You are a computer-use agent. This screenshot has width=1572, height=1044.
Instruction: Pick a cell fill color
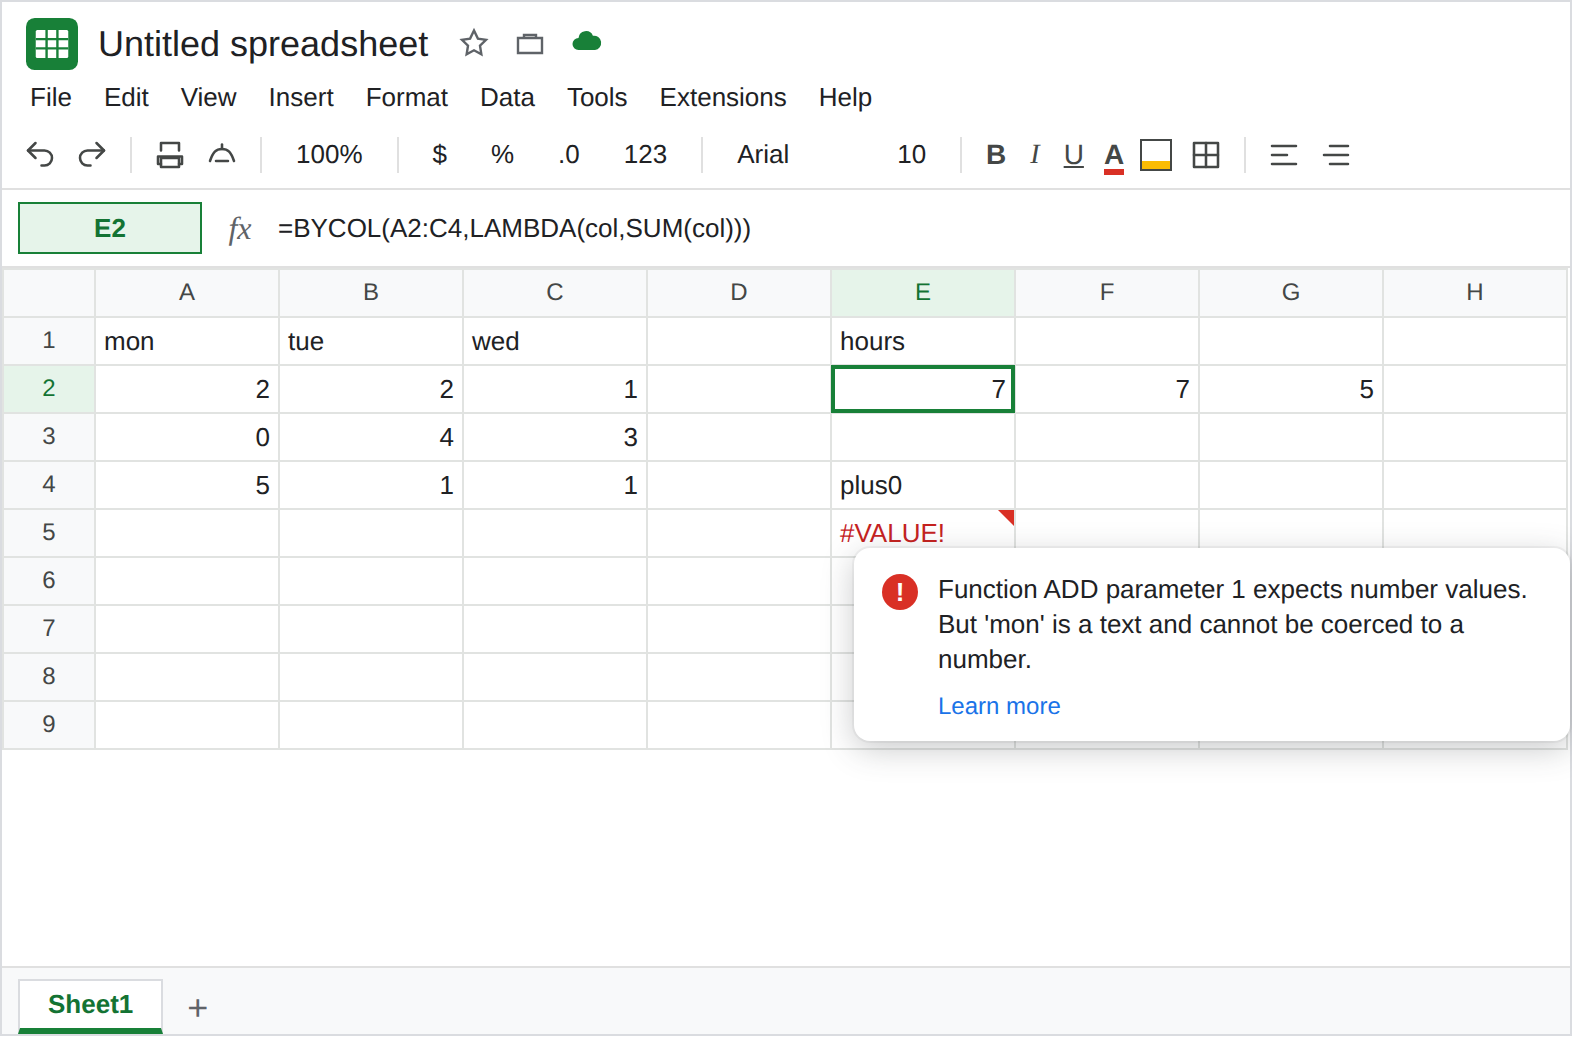point(1156,155)
